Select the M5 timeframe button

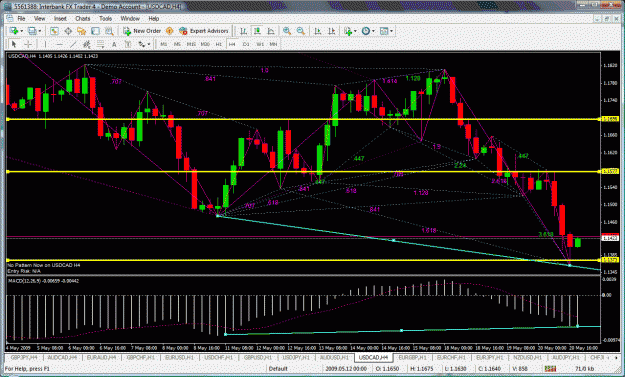[x=177, y=44]
